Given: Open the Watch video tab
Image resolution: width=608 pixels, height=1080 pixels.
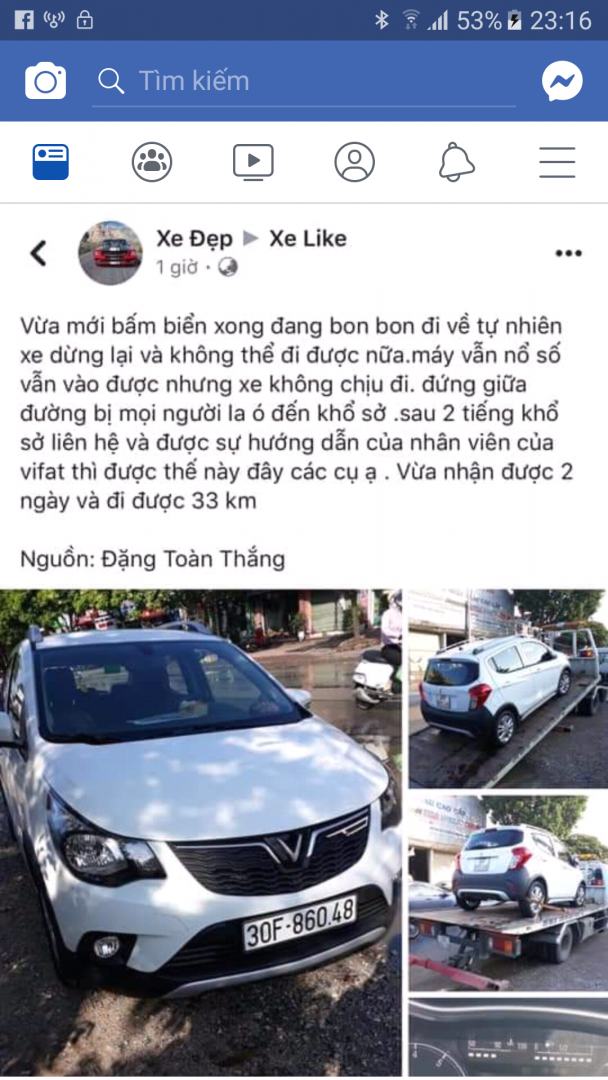Looking at the screenshot, I should tap(253, 162).
